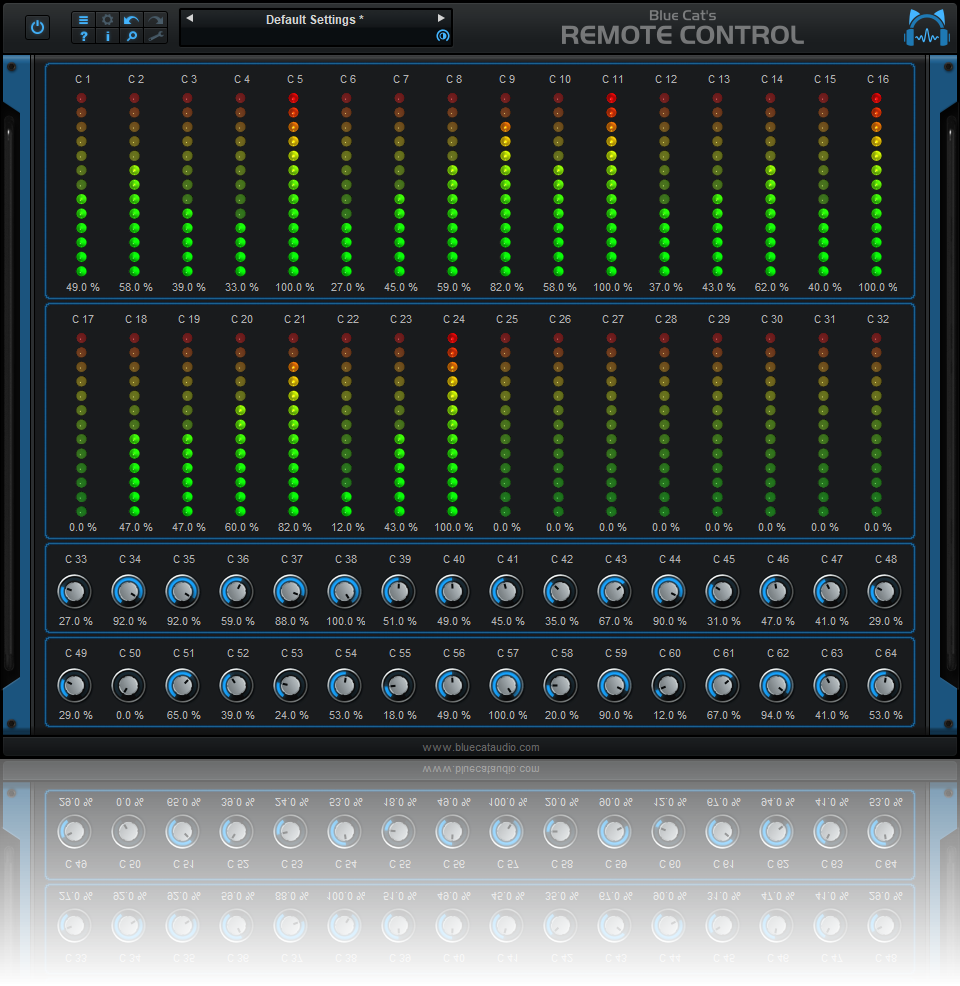
Task: Click the C 40 knob
Action: click(x=453, y=591)
